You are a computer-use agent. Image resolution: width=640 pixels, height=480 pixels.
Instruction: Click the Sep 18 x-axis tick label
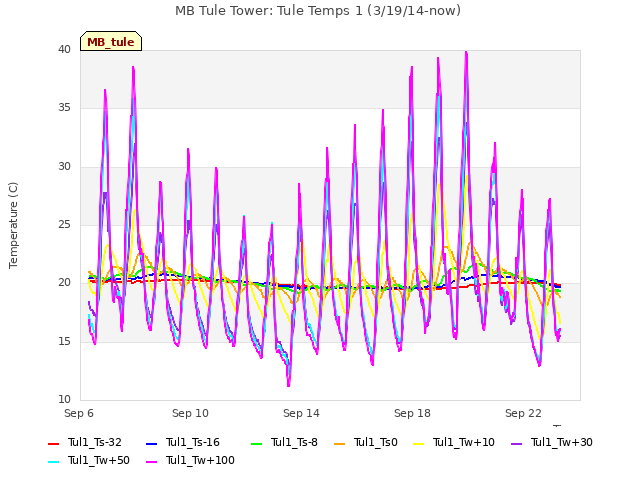[x=412, y=413]
